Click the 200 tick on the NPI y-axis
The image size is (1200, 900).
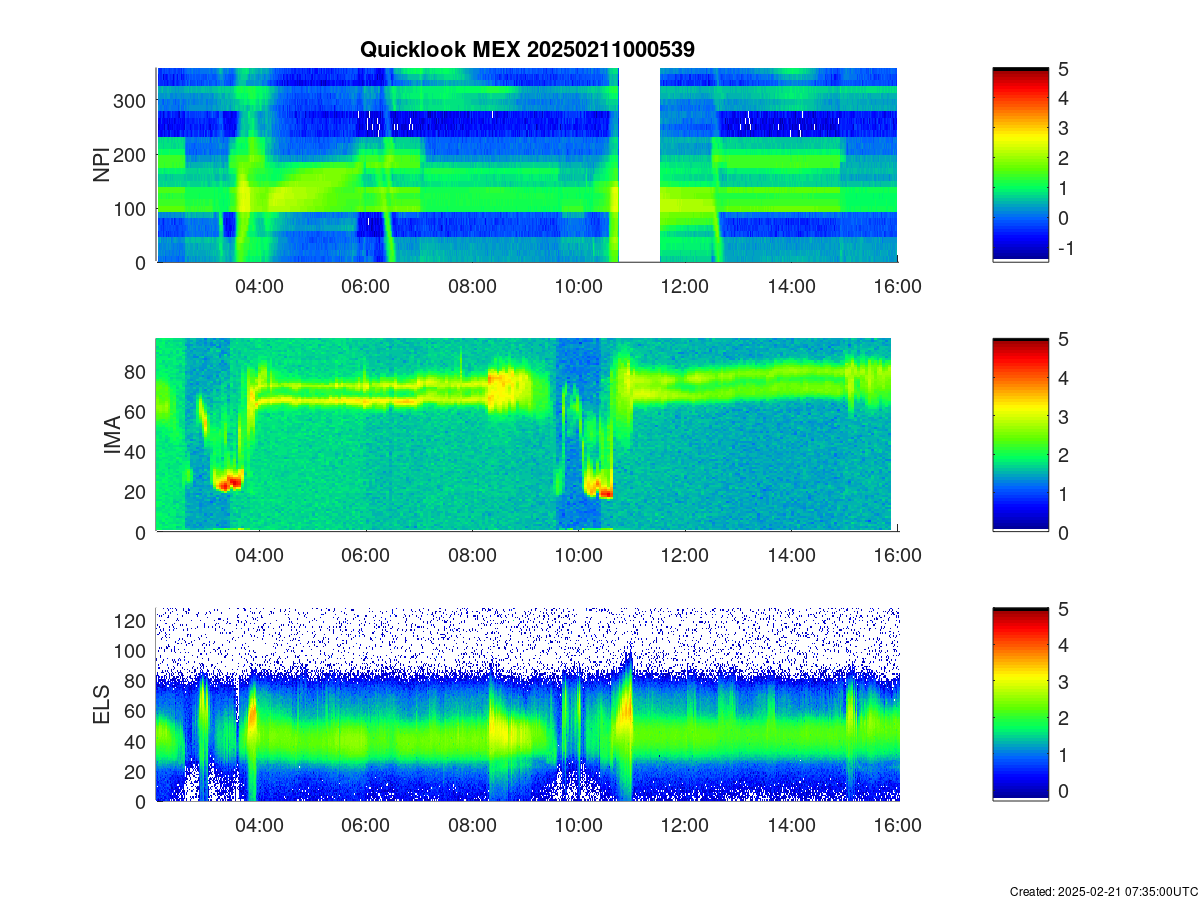click(x=131, y=154)
